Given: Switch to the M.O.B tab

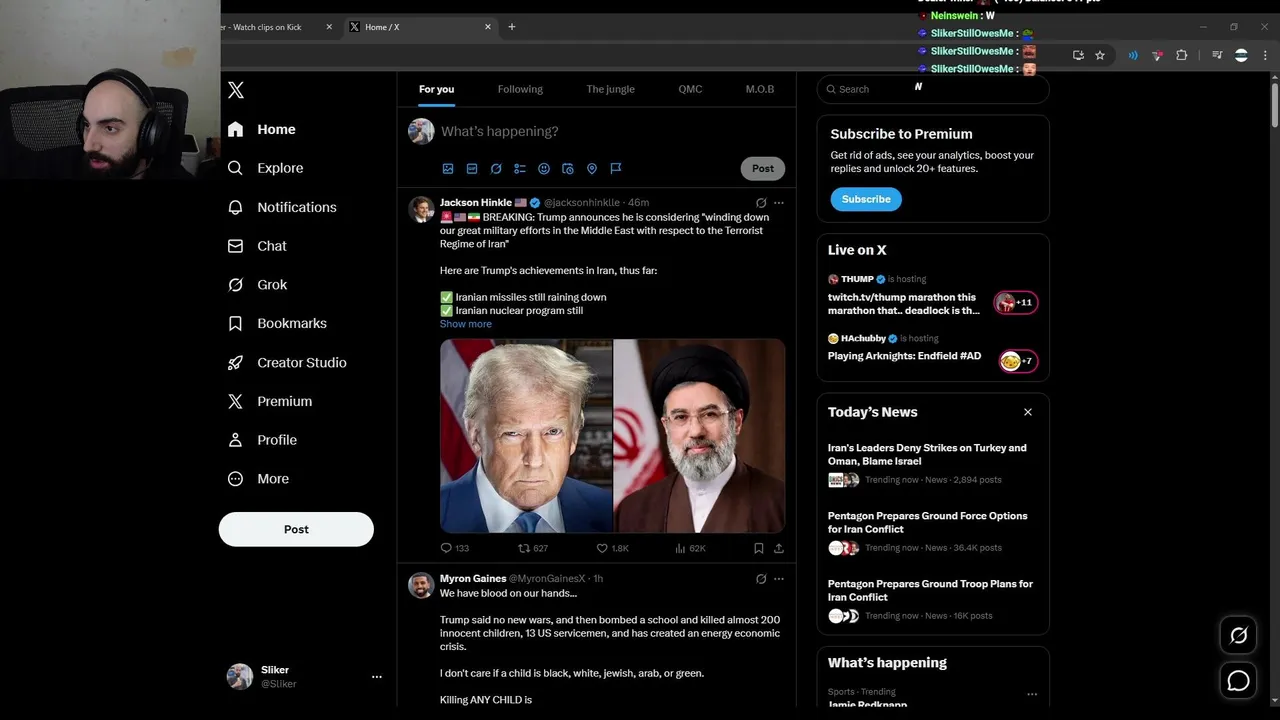Looking at the screenshot, I should (x=760, y=89).
